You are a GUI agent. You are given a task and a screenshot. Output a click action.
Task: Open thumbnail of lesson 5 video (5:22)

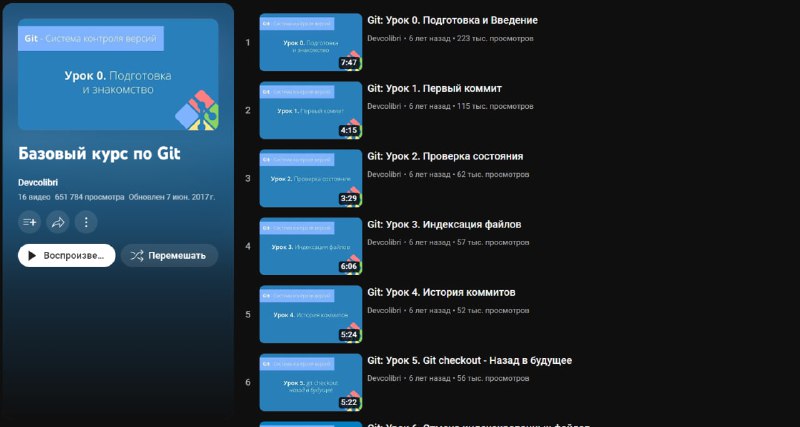tap(311, 382)
